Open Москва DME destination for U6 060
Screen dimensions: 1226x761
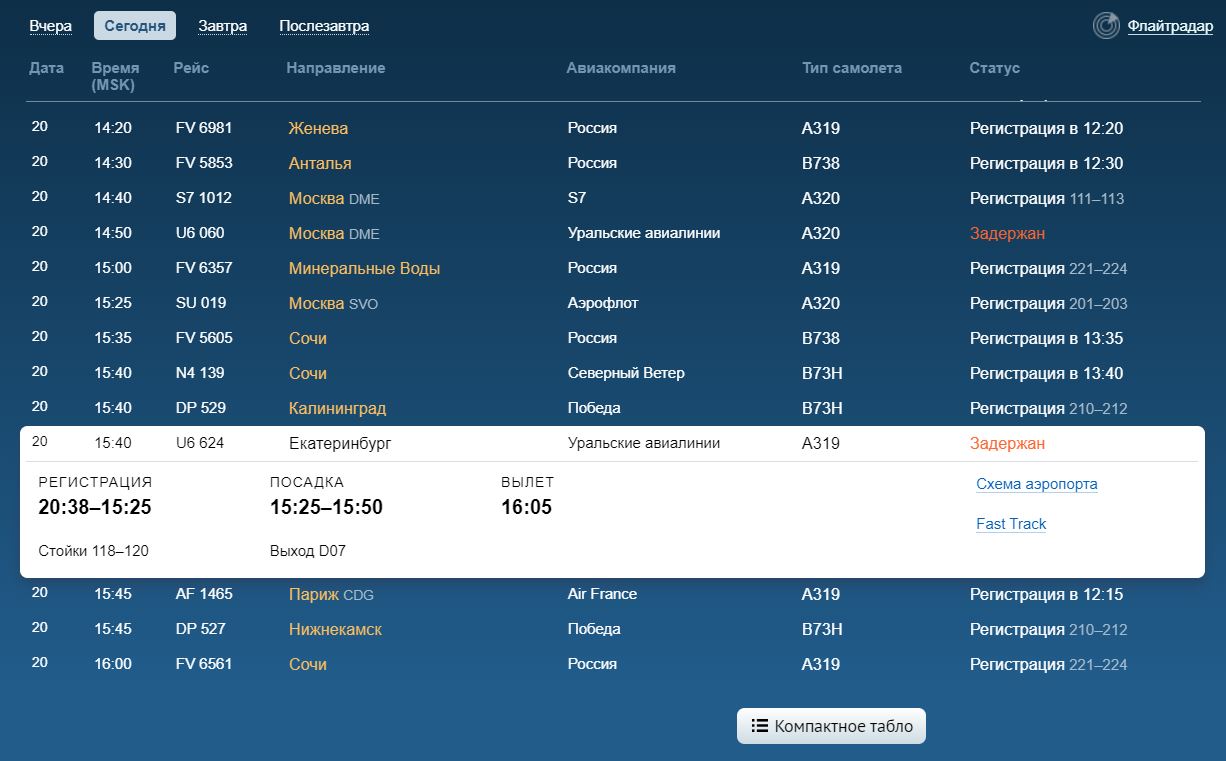pos(334,233)
